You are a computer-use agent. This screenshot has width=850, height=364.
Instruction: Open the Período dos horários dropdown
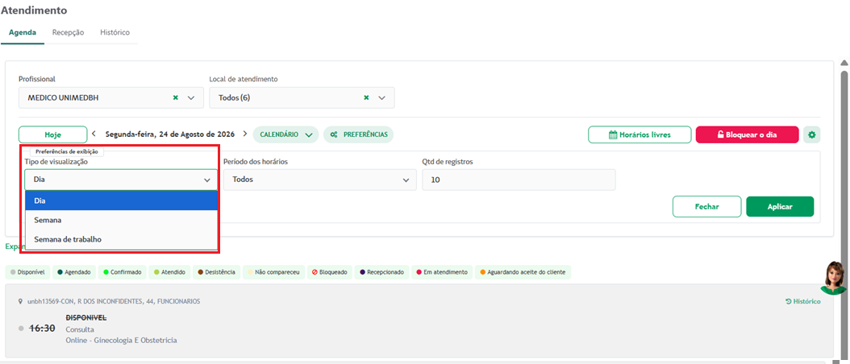pyautogui.click(x=320, y=180)
